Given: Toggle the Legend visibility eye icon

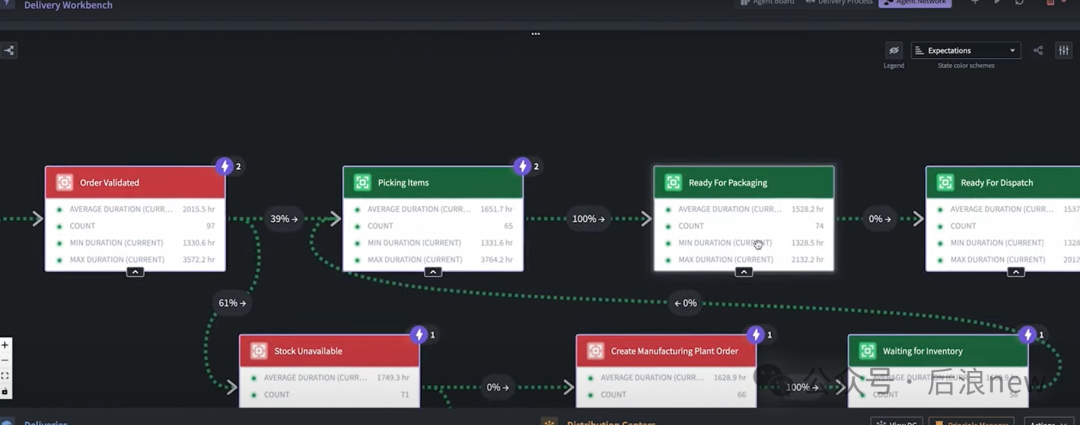Looking at the screenshot, I should pyautogui.click(x=894, y=51).
